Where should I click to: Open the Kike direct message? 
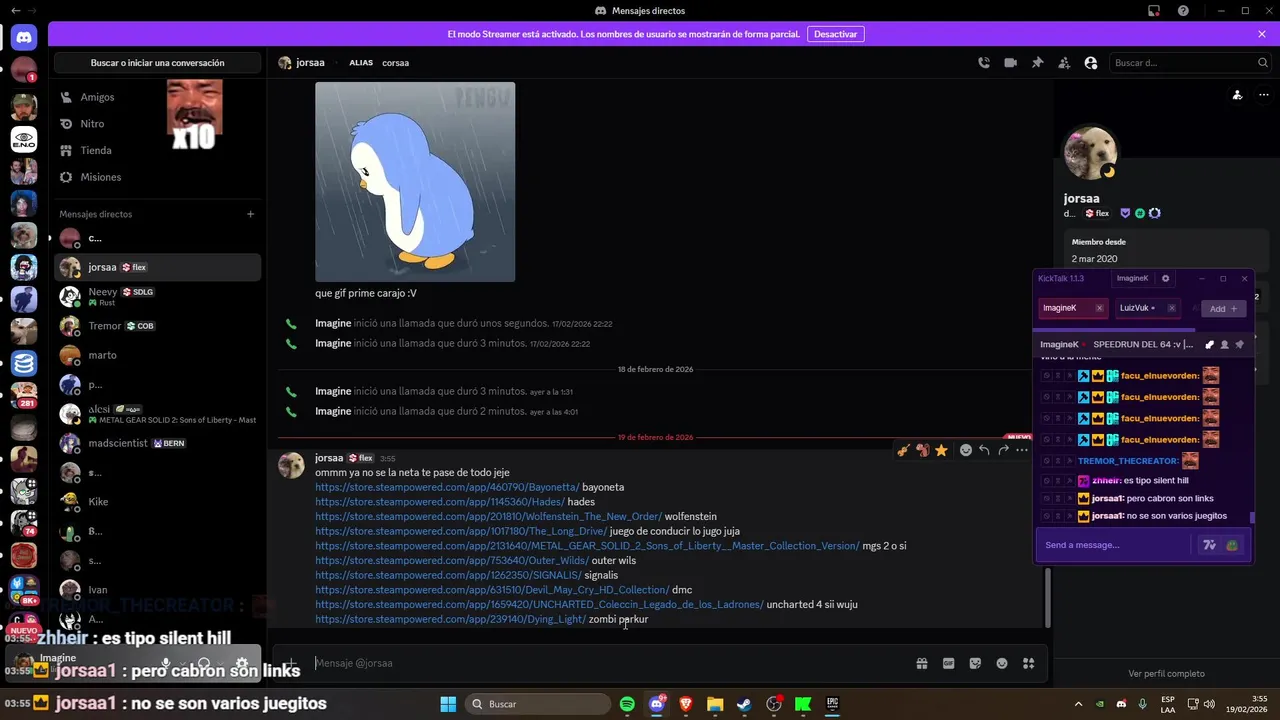(157, 502)
